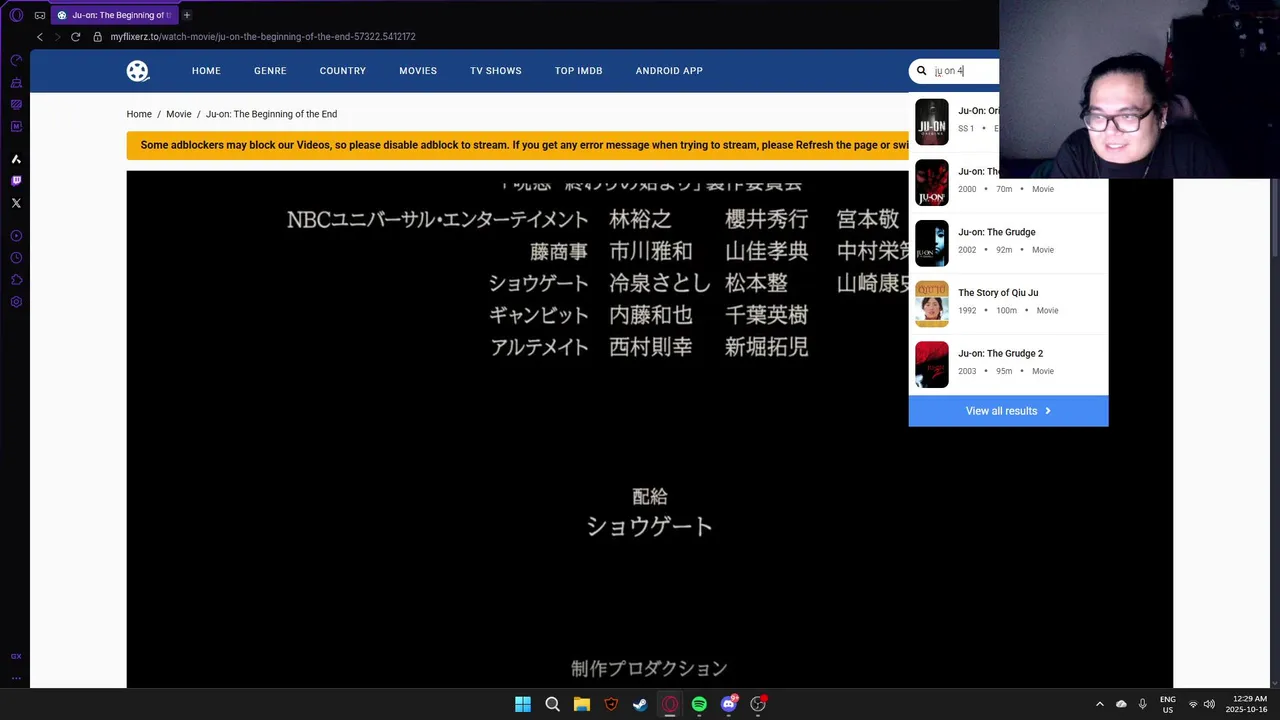Click the Opera GX menu logo
Screen dimensions: 1280x720
pos(16,15)
